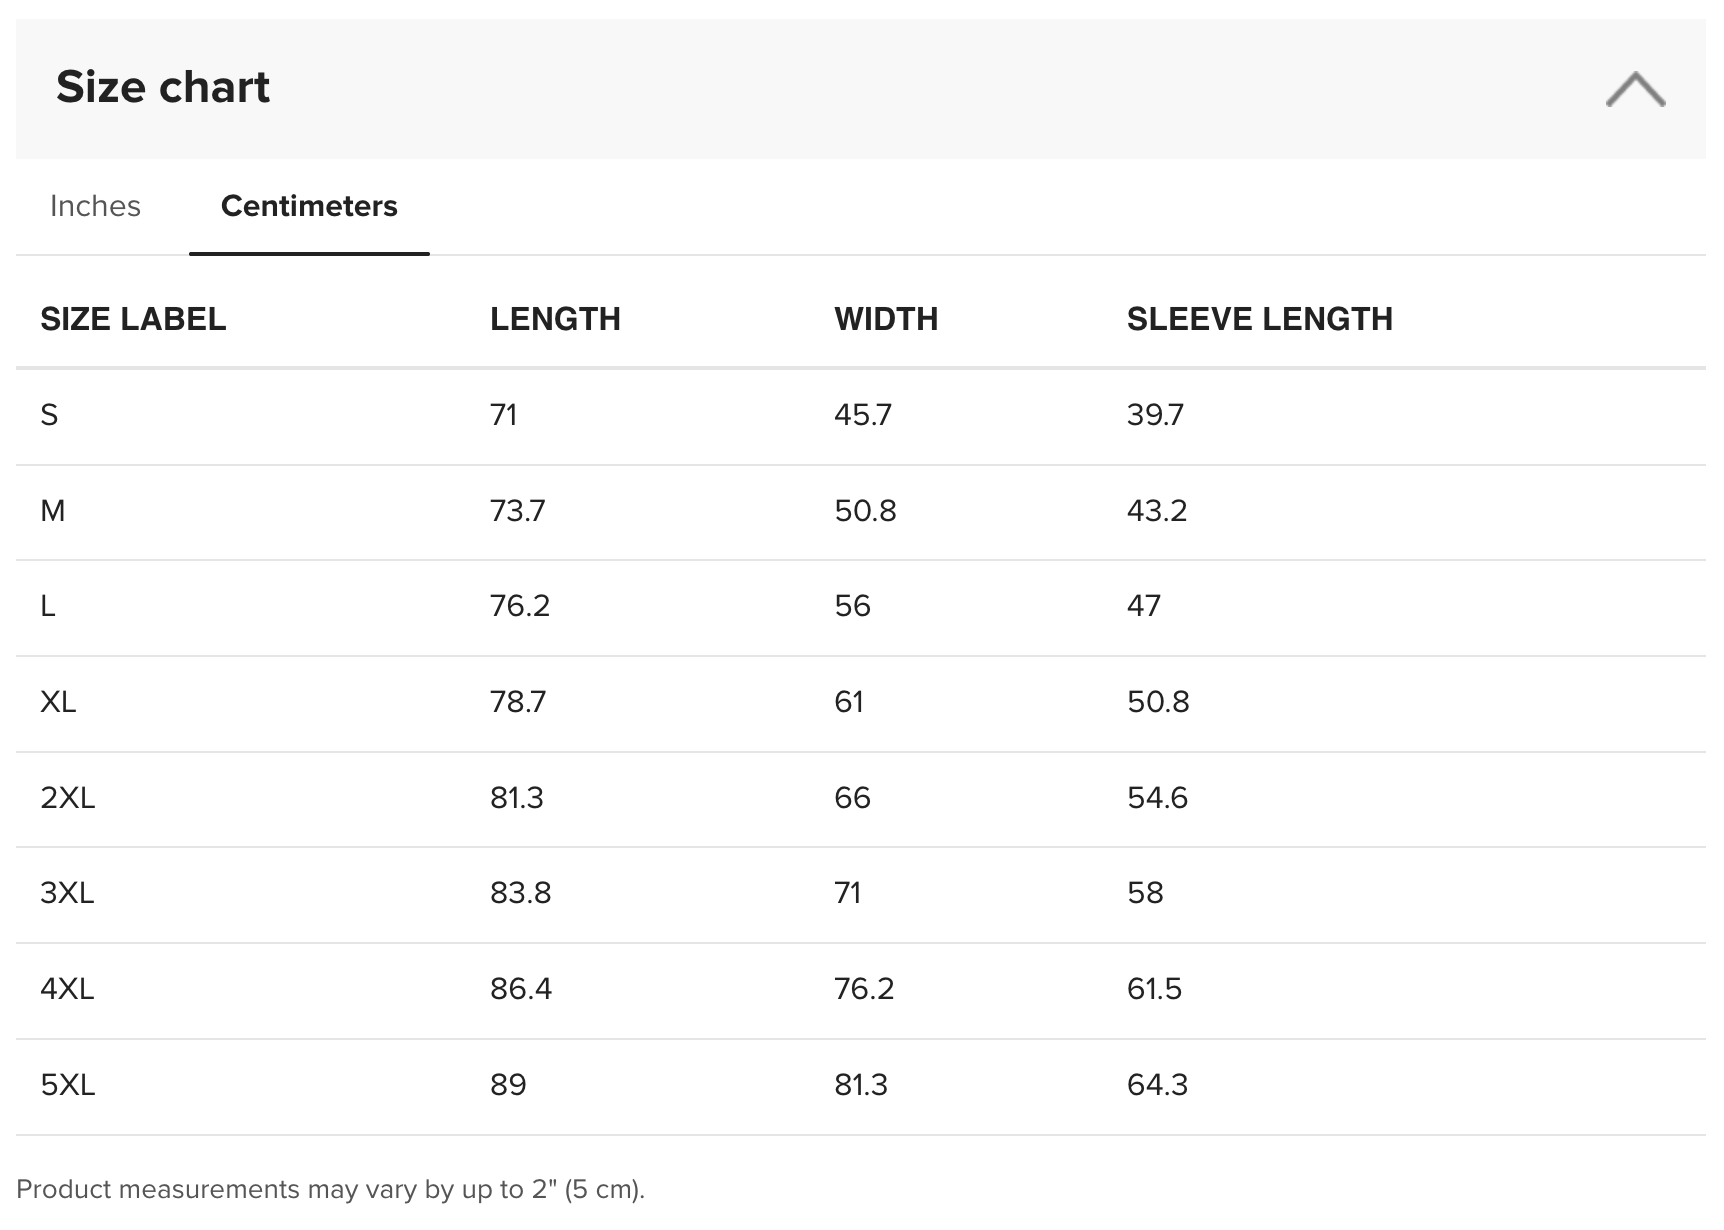Click the WIDTH column header
1724x1230 pixels.
886,319
